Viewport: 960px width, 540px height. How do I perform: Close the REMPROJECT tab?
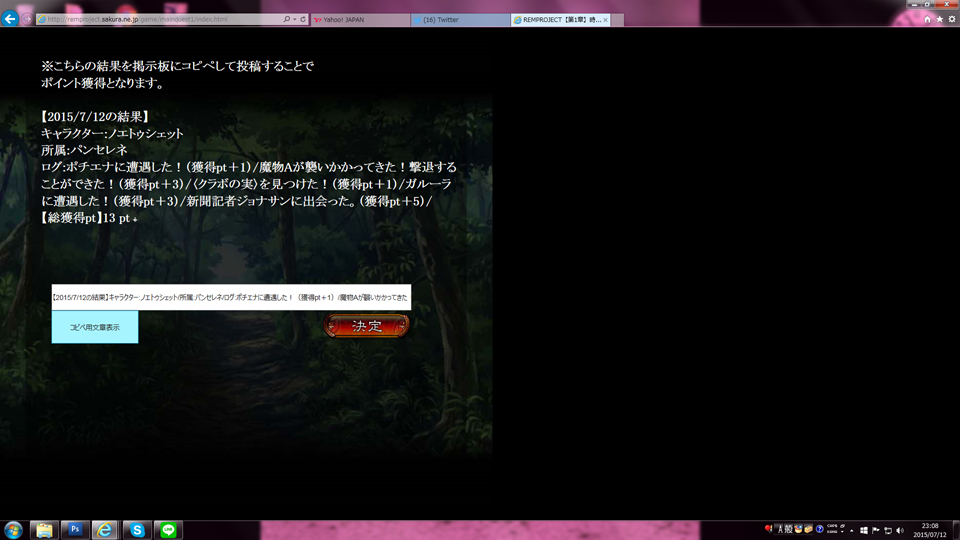pos(606,20)
